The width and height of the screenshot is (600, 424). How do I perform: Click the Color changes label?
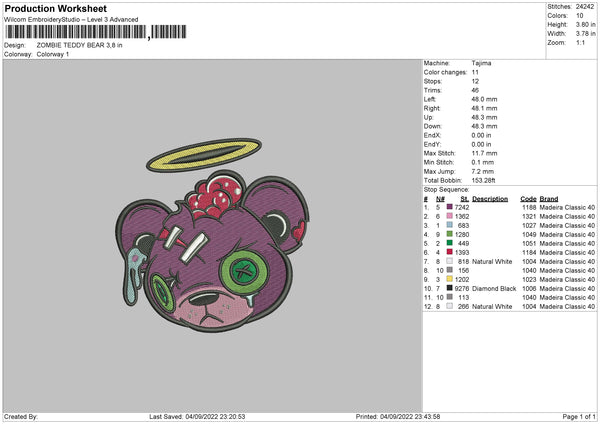point(445,72)
